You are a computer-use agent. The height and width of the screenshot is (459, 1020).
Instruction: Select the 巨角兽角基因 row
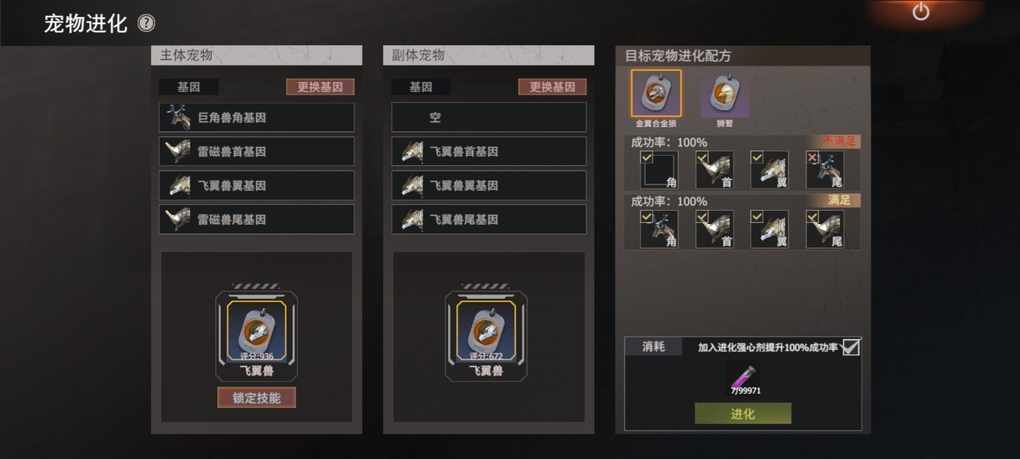pos(256,118)
